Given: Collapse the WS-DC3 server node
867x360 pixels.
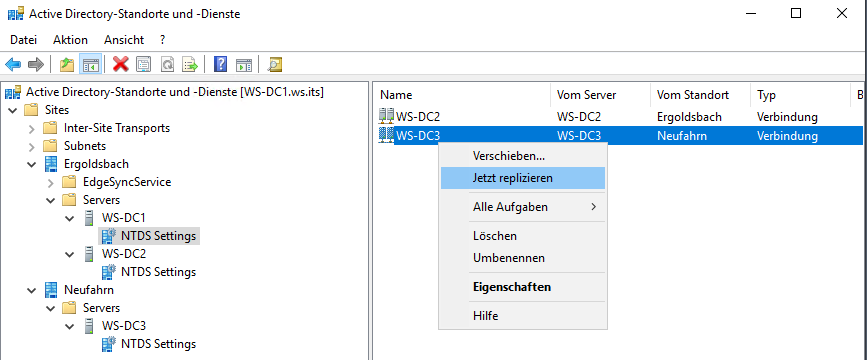Looking at the screenshot, I should click(x=70, y=326).
